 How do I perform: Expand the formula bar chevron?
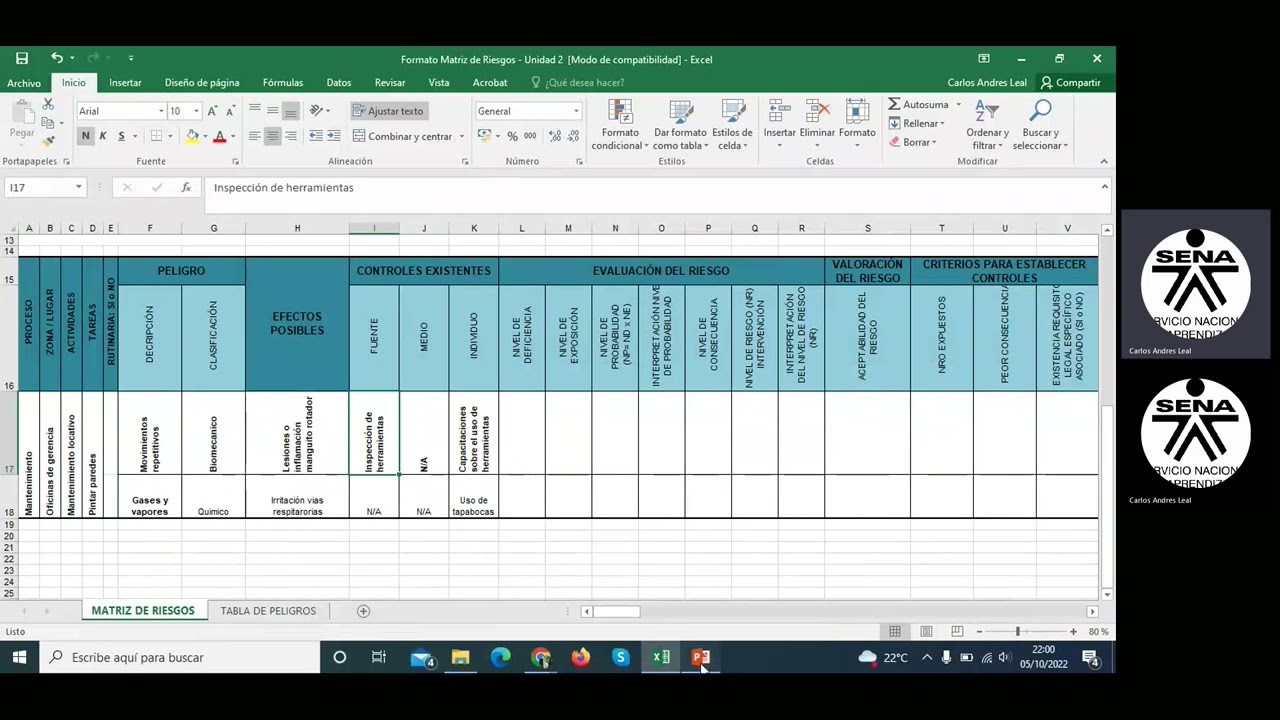(1104, 187)
